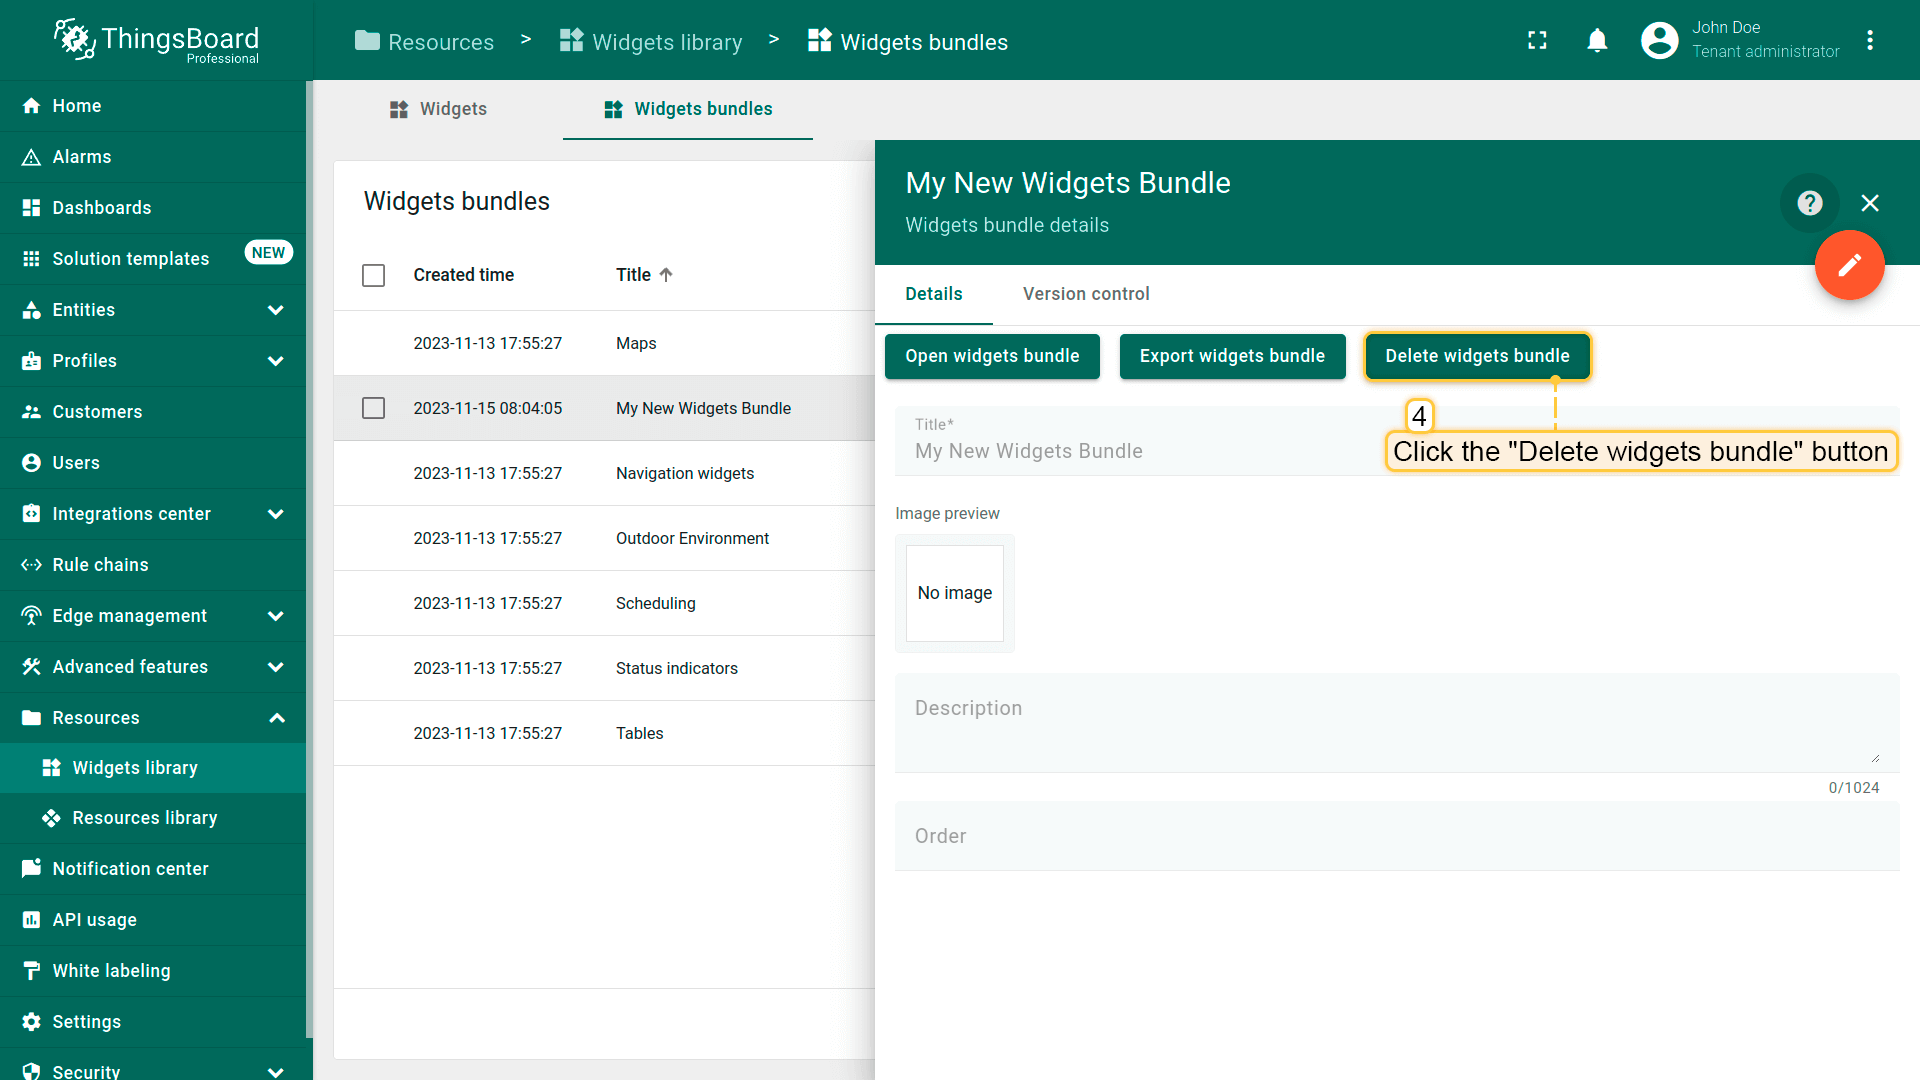Click the Description text field
The height and width of the screenshot is (1080, 1920).
pos(1395,722)
